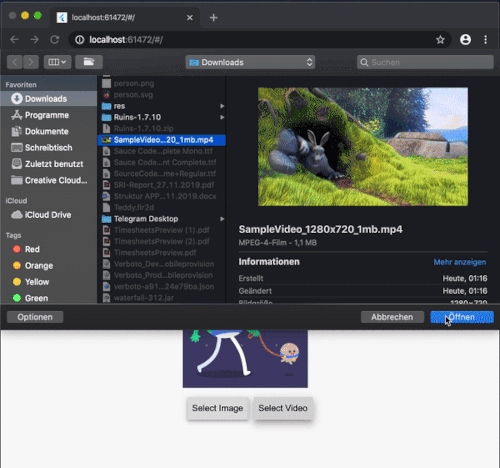Click Select Video button on page
The height and width of the screenshot is (468, 500).
pos(283,408)
